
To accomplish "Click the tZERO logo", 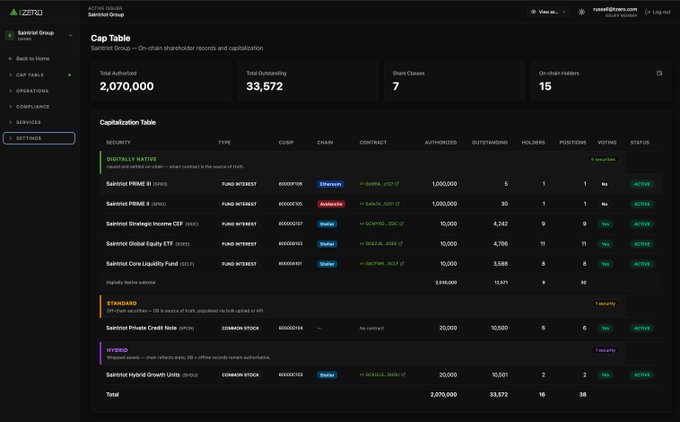I will pyautogui.click(x=26, y=13).
